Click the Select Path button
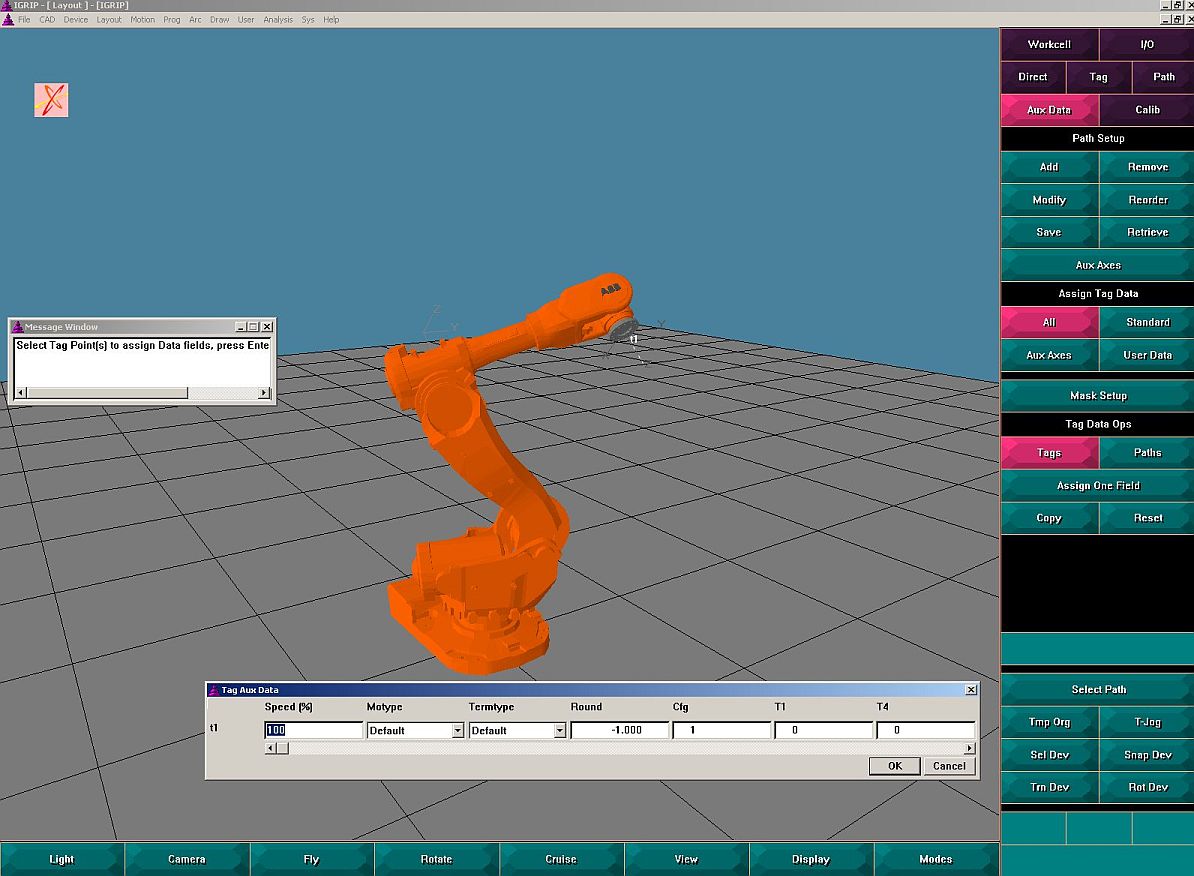1194x876 pixels. [x=1097, y=689]
